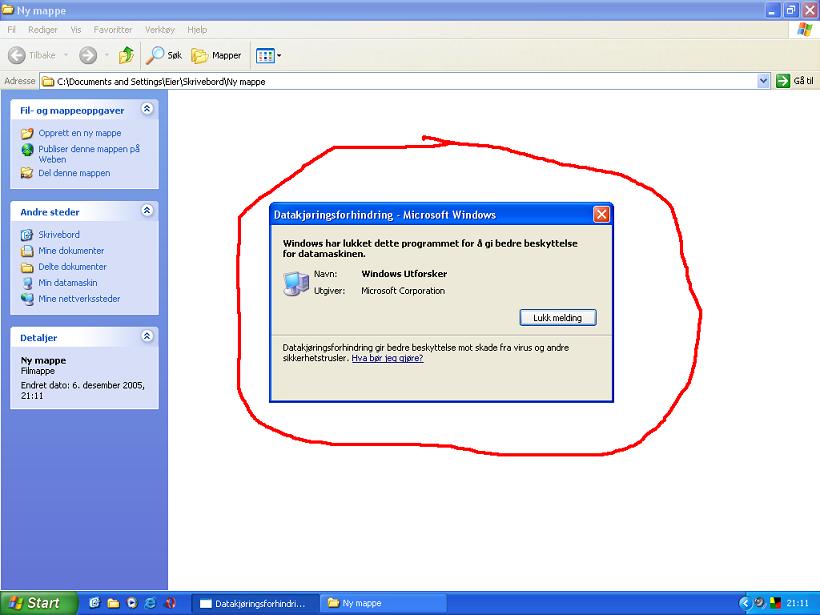Screen dimensions: 820x615
Task: Open Mine nettverkssteder link
Action: pyautogui.click(x=79, y=299)
